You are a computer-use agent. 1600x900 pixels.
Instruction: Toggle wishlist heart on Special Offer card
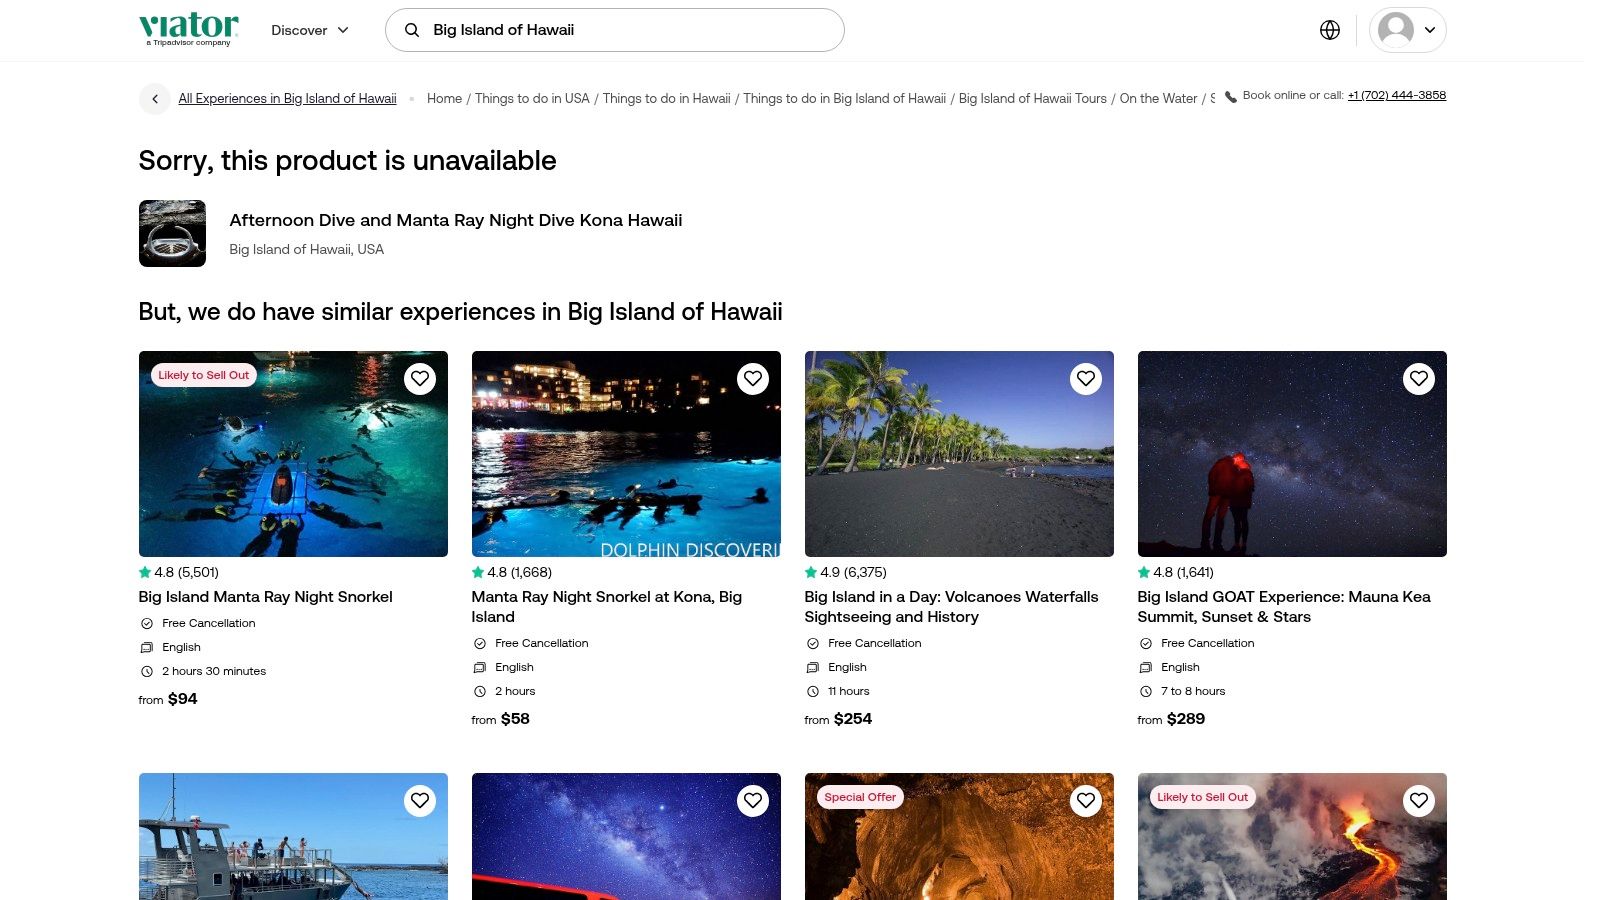click(x=1086, y=801)
